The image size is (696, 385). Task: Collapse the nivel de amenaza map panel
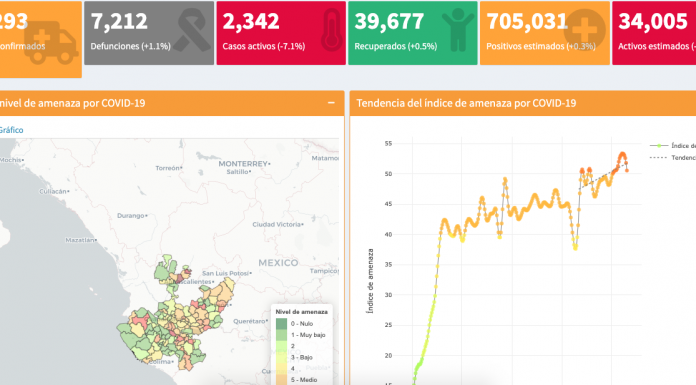331,103
